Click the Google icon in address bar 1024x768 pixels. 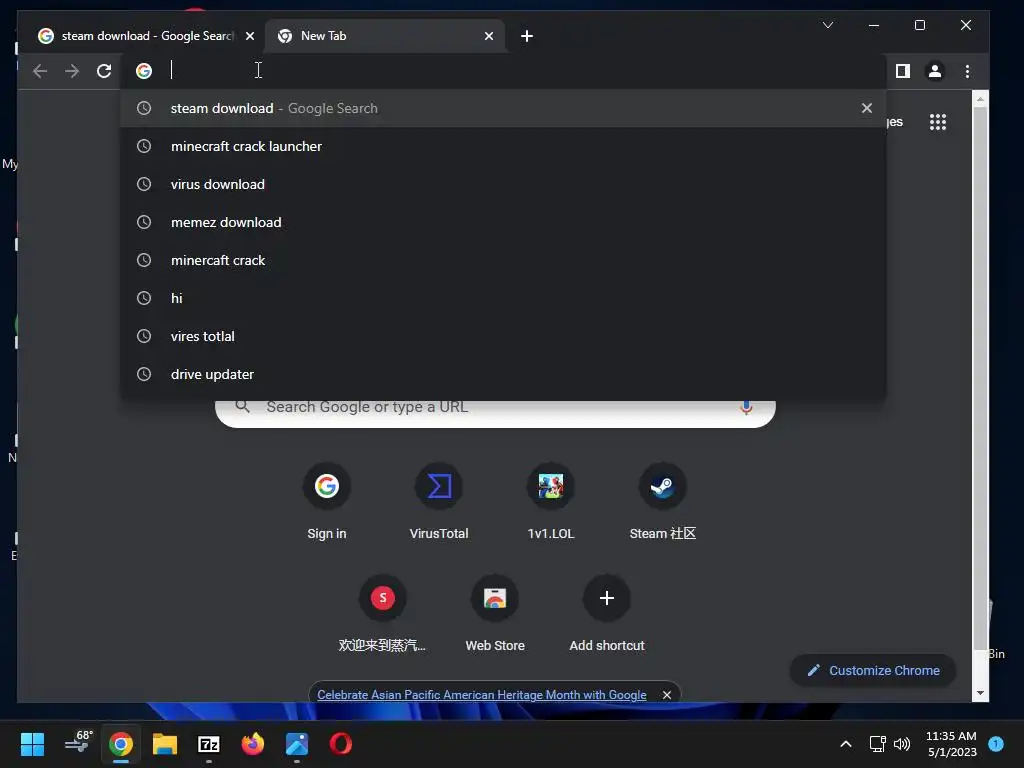pyautogui.click(x=144, y=71)
